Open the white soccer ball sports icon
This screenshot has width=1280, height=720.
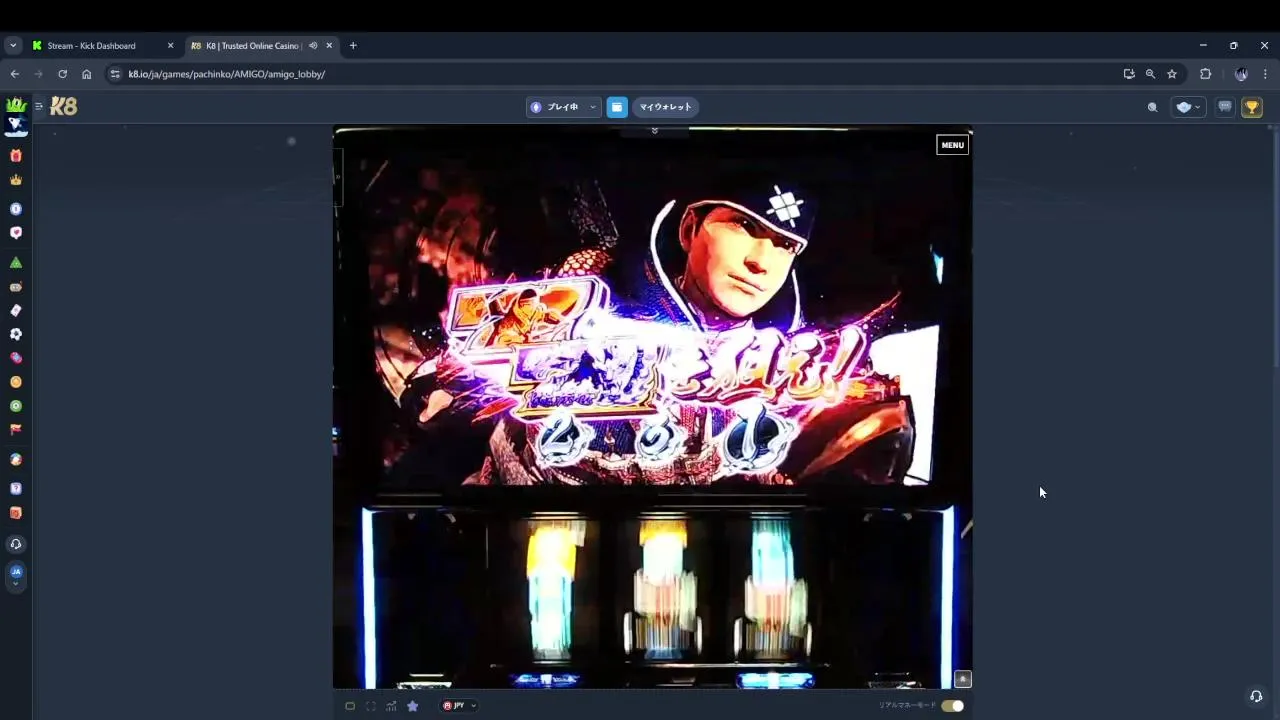click(x=16, y=334)
